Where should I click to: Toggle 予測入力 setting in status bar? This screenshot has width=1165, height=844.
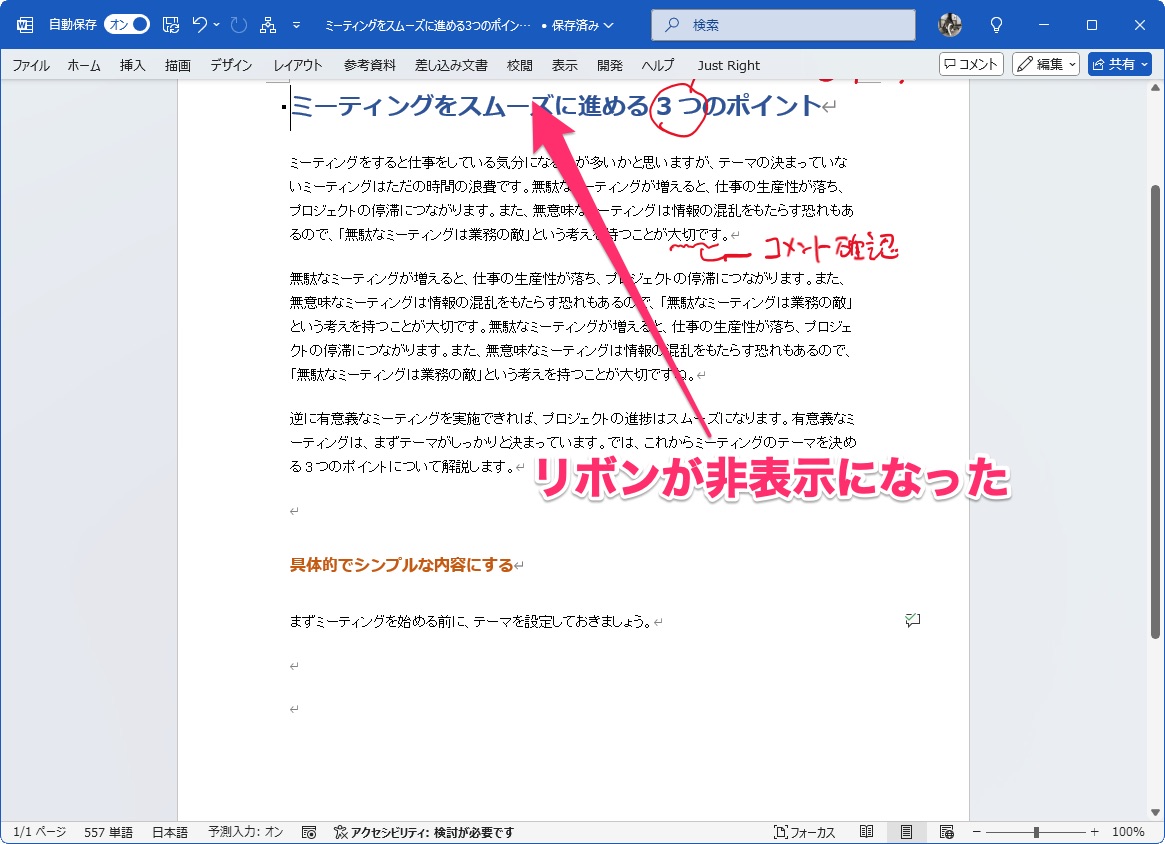point(245,831)
